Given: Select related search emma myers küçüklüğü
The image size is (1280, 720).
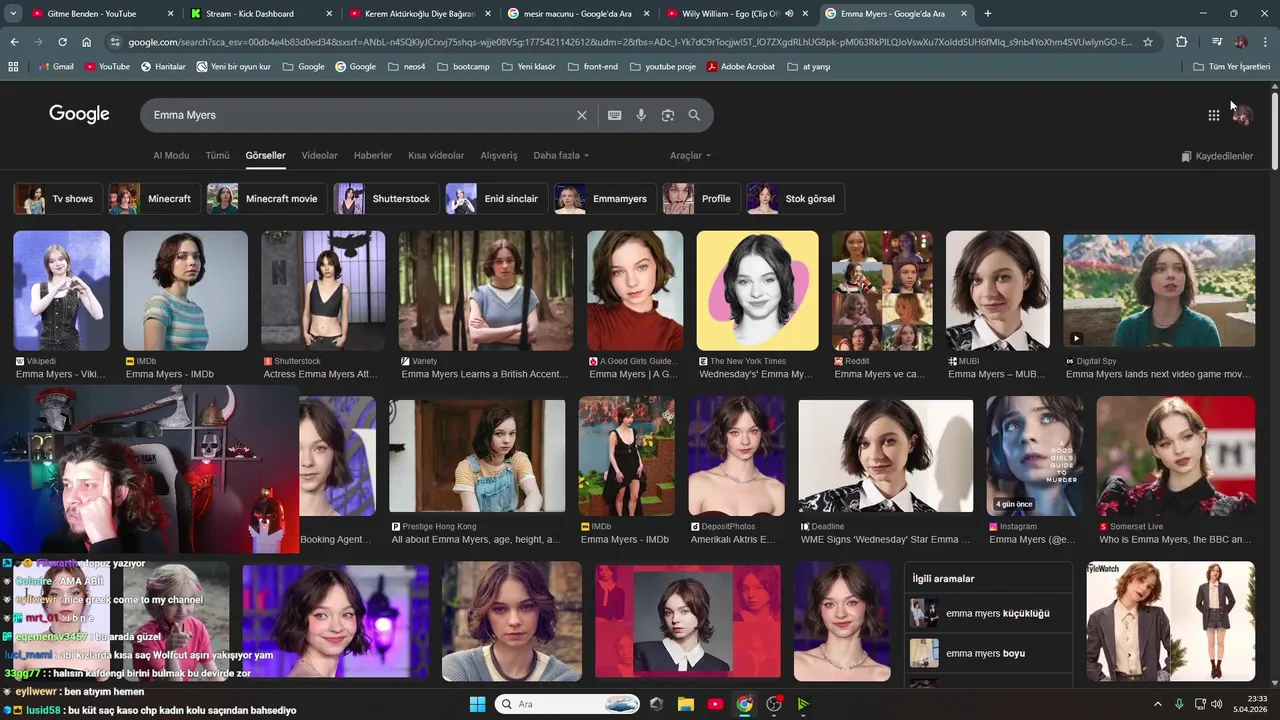Looking at the screenshot, I should pos(989,613).
